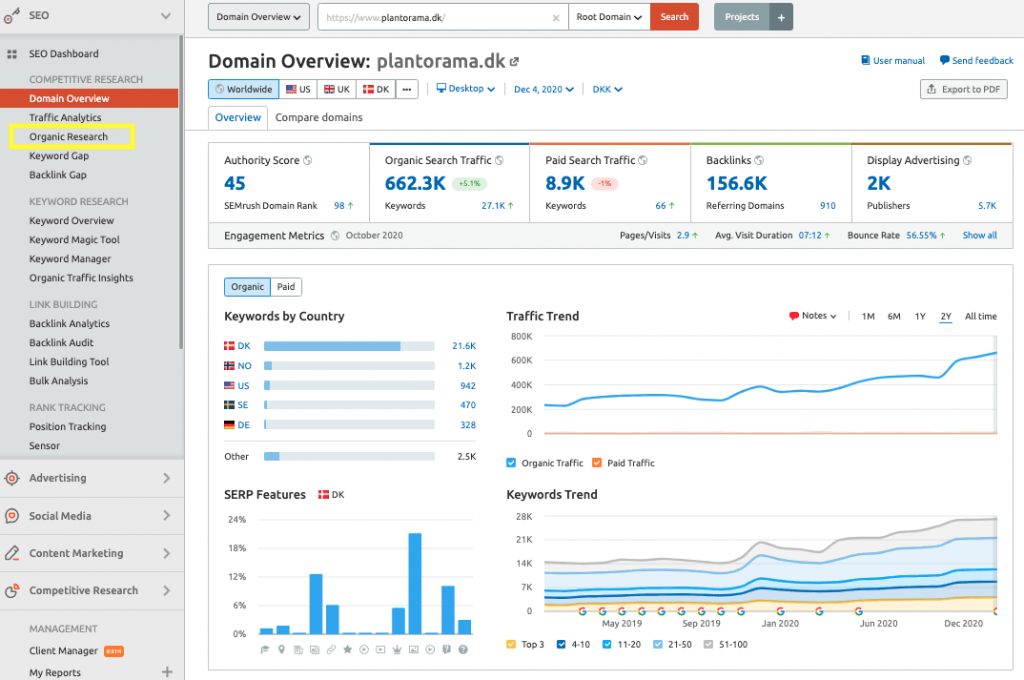Click the star SERP feature icon

pos(347,649)
